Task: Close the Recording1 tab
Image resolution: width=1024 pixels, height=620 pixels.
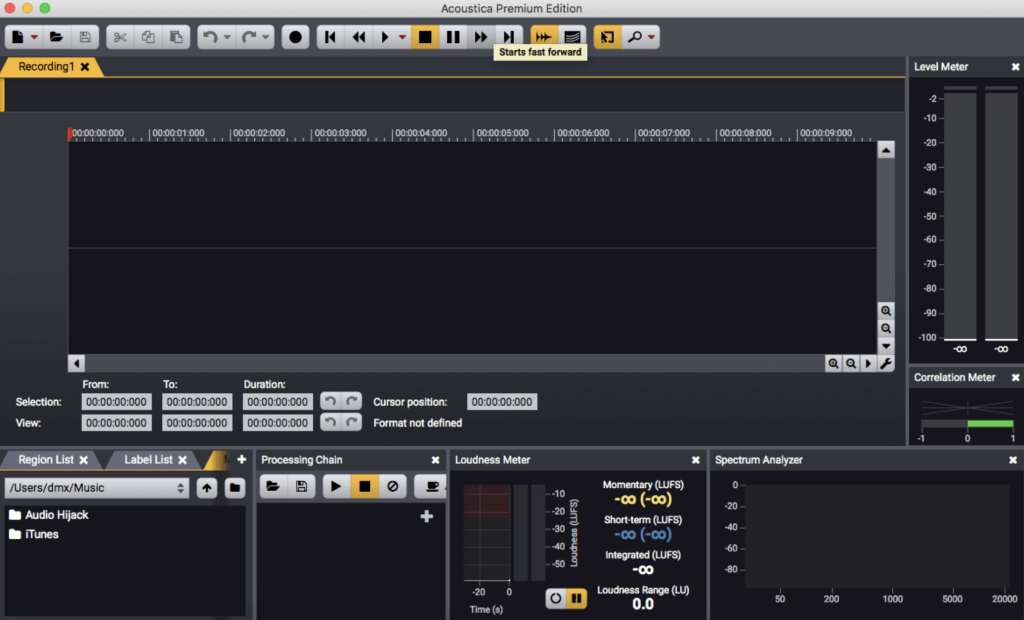Action: point(85,67)
